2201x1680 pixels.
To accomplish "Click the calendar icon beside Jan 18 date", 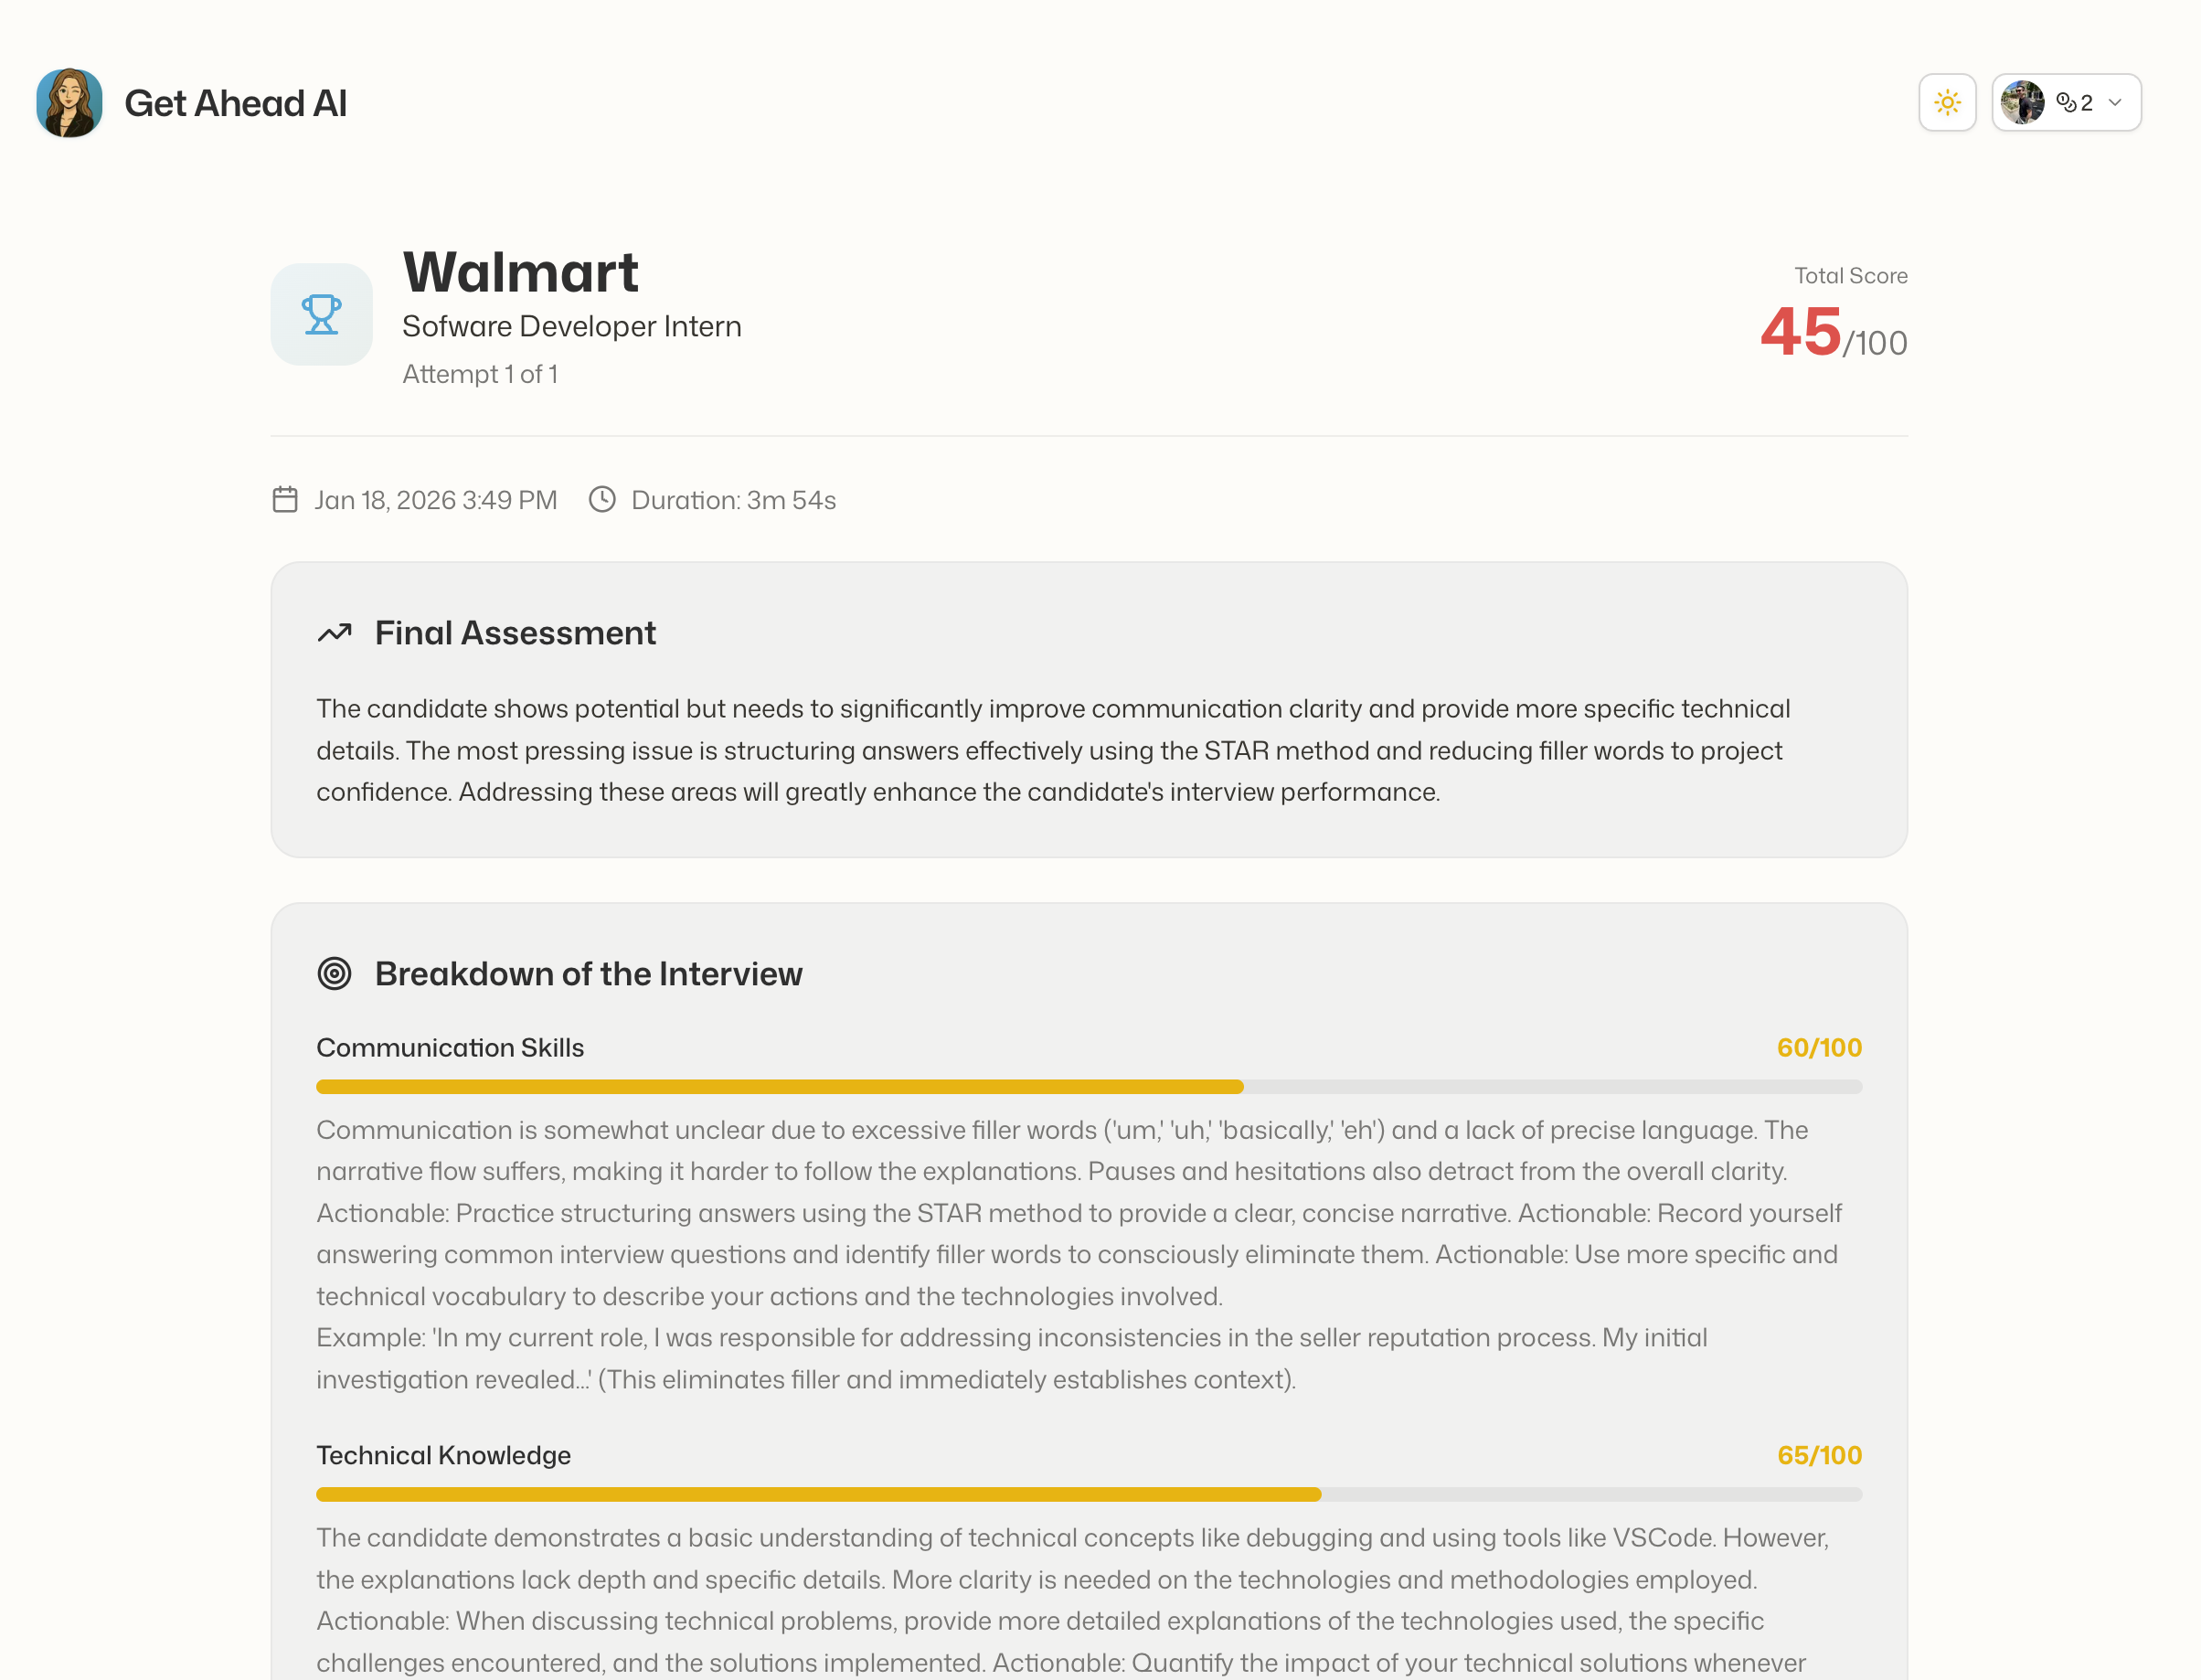I will (x=285, y=499).
